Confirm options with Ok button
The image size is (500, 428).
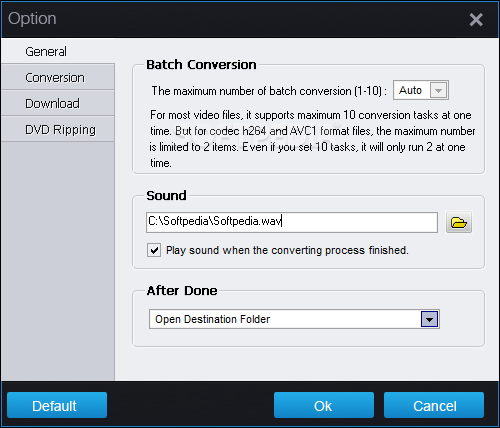(324, 405)
